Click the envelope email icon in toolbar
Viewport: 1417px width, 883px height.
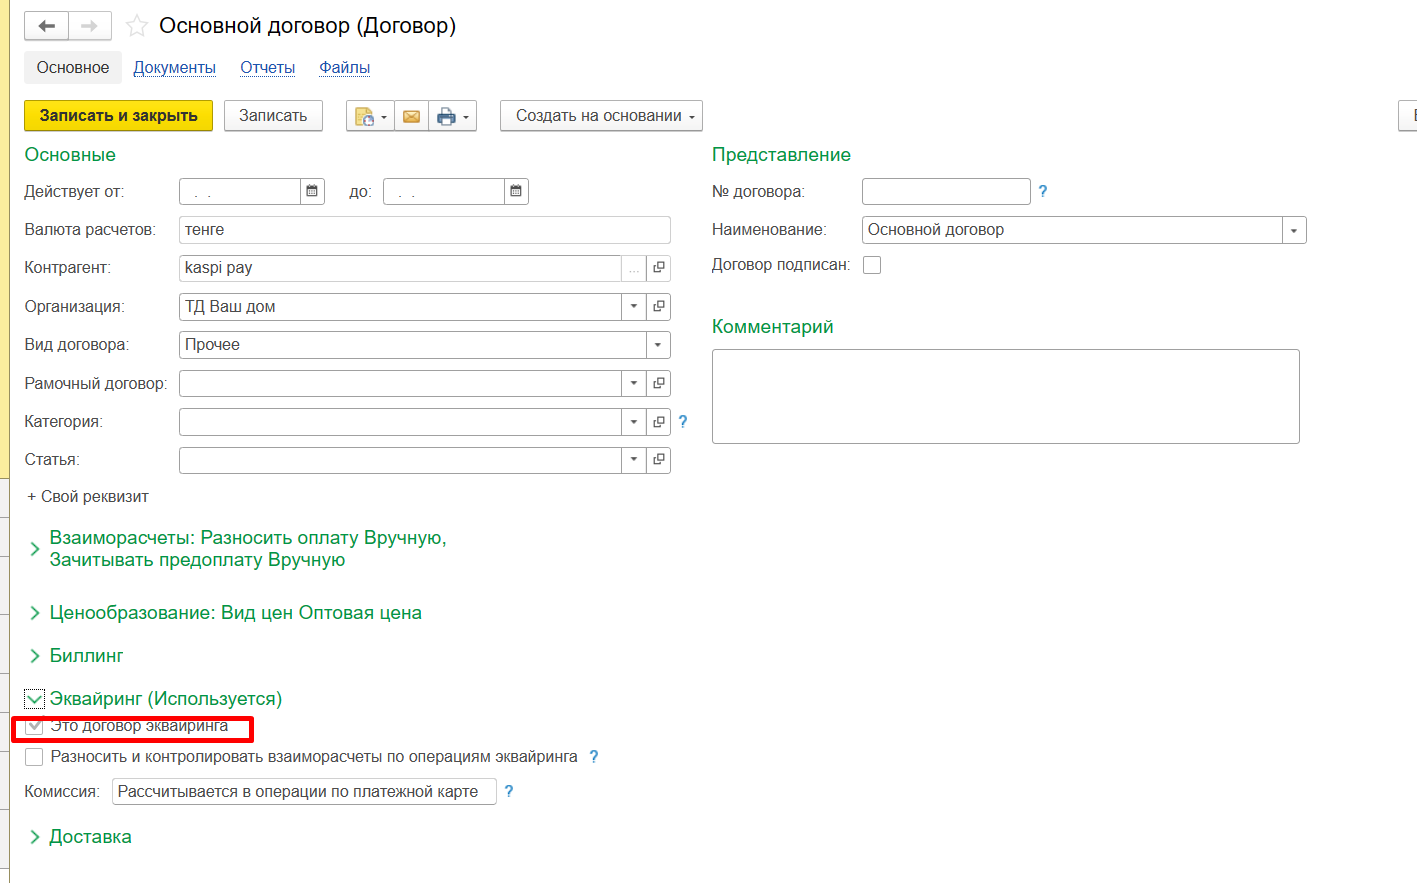411,116
